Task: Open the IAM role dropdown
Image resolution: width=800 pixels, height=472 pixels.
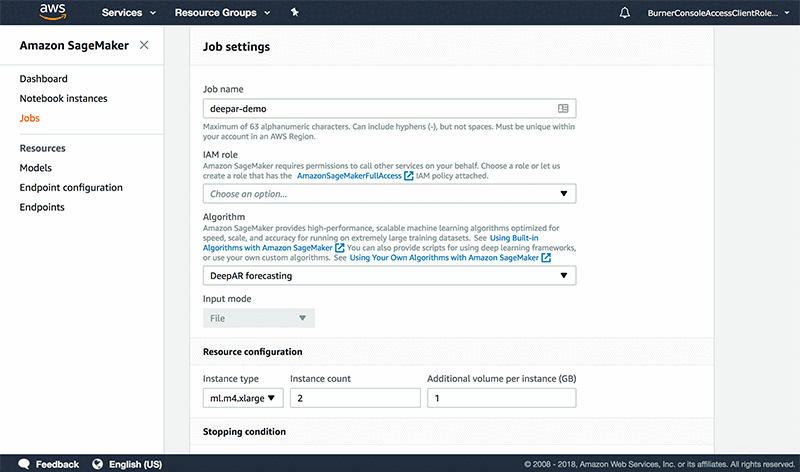Action: (389, 193)
